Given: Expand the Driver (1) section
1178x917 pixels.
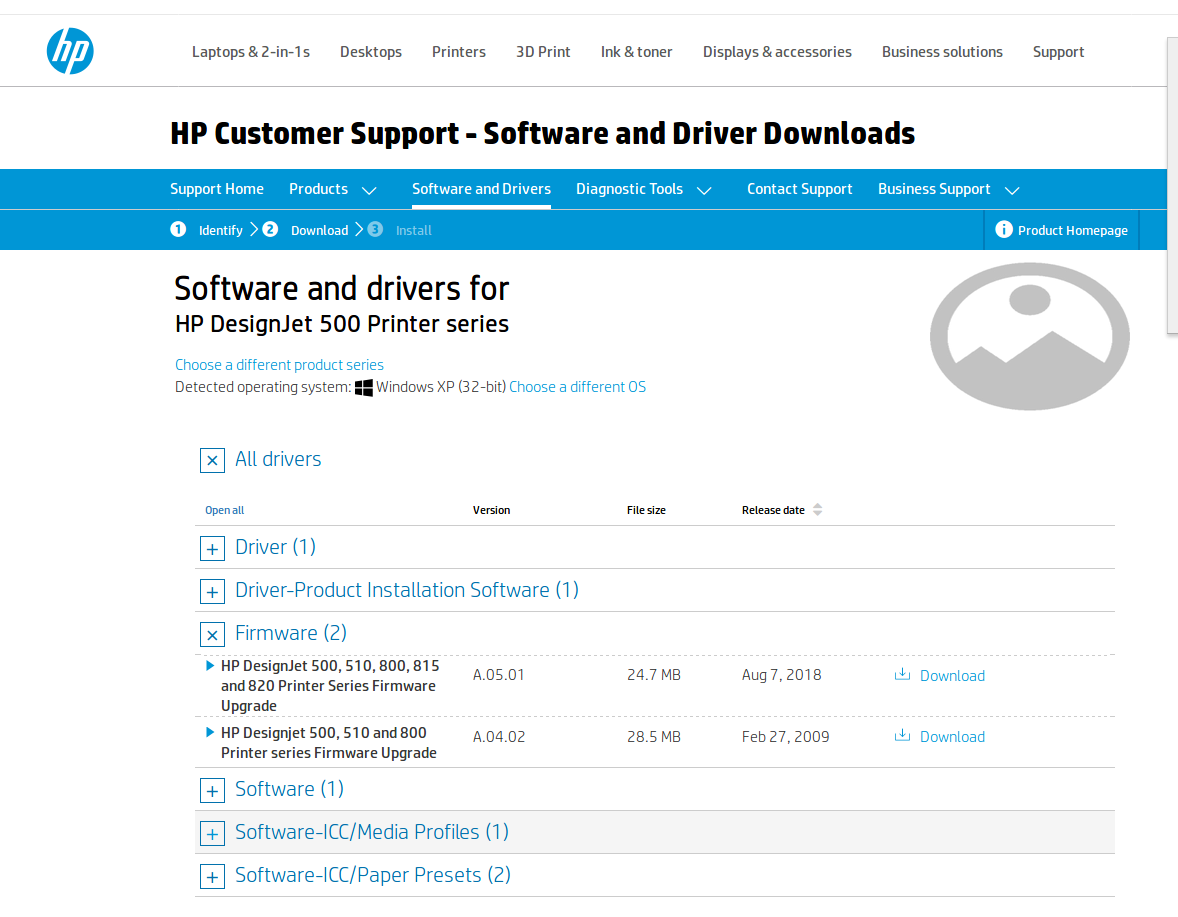Looking at the screenshot, I should coord(212,548).
